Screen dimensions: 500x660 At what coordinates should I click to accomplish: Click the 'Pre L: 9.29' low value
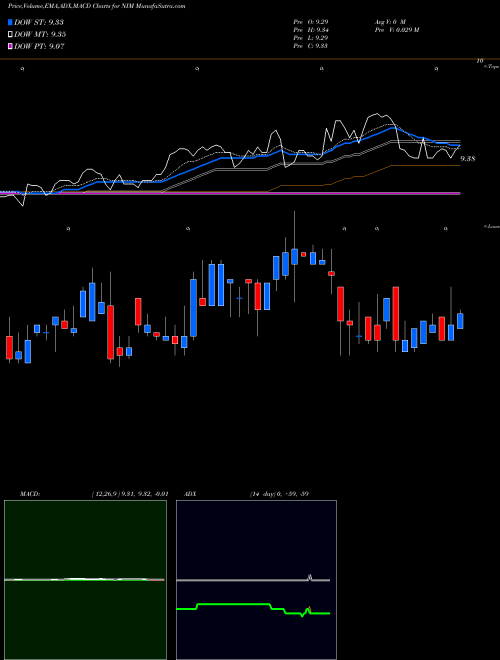[x=311, y=38]
